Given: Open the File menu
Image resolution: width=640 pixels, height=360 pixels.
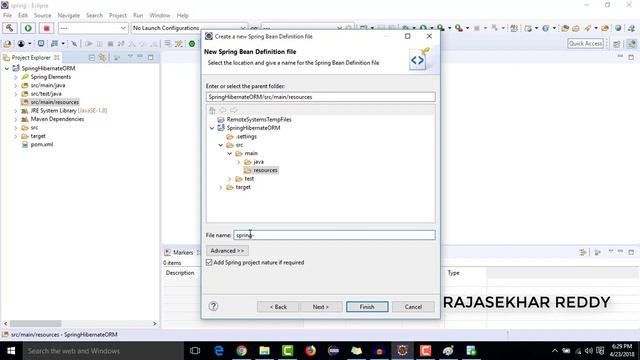Looking at the screenshot, I should click(7, 15).
